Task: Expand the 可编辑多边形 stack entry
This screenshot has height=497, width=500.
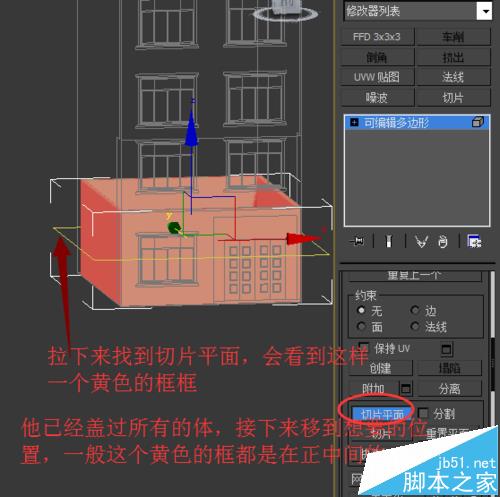Action: pos(354,123)
